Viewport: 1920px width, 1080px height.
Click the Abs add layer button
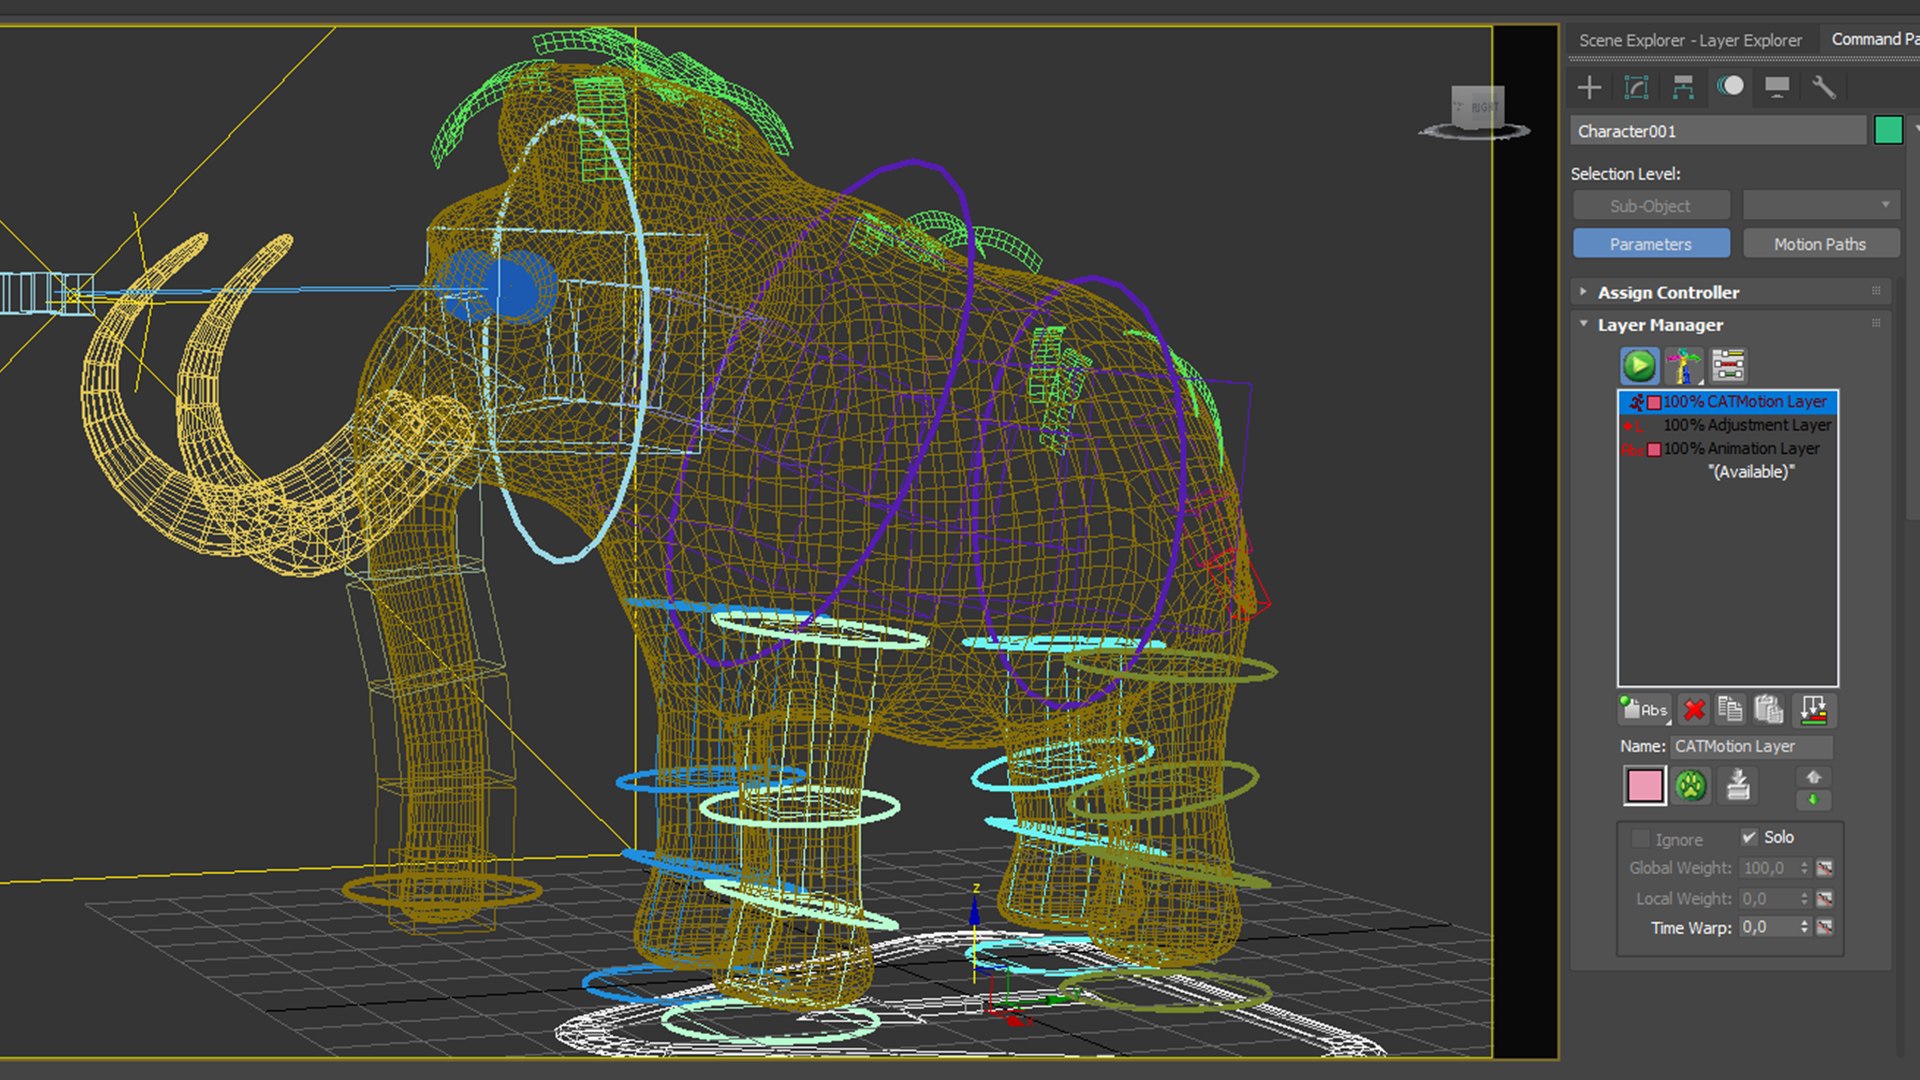[x=1643, y=710]
